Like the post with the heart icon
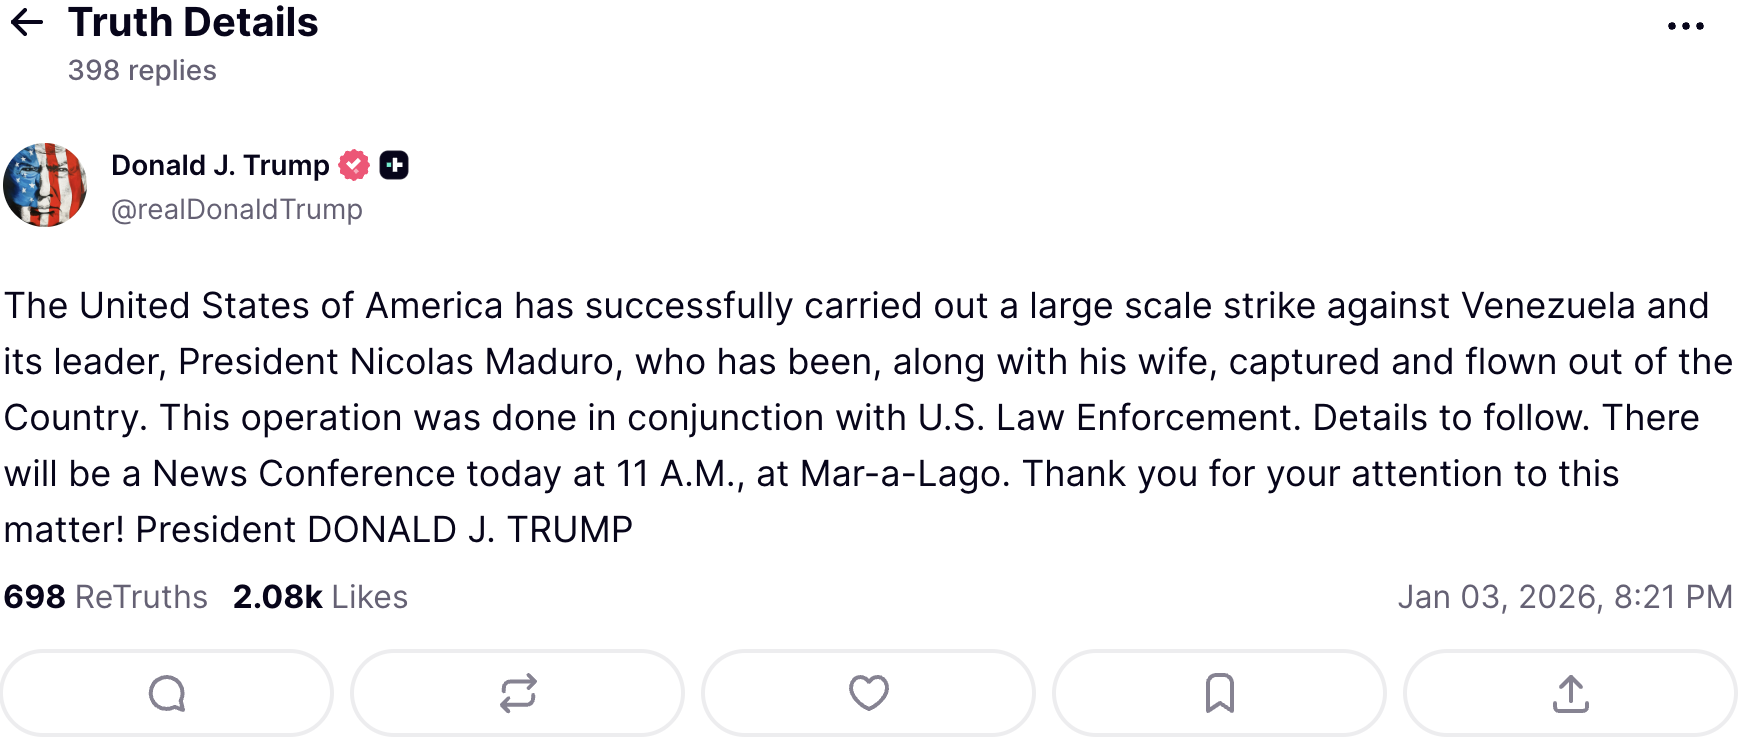The width and height of the screenshot is (1762, 746). point(868,693)
